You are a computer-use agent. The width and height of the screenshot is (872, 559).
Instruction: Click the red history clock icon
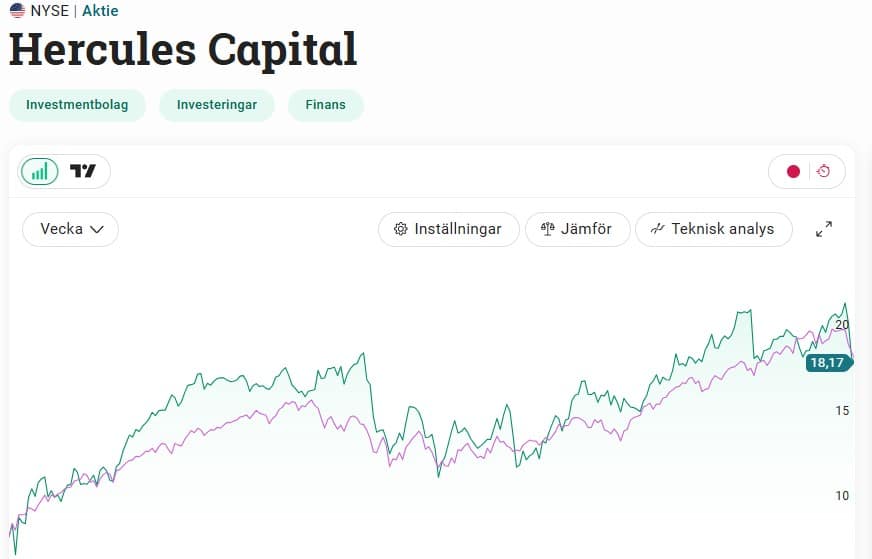pyautogui.click(x=824, y=171)
